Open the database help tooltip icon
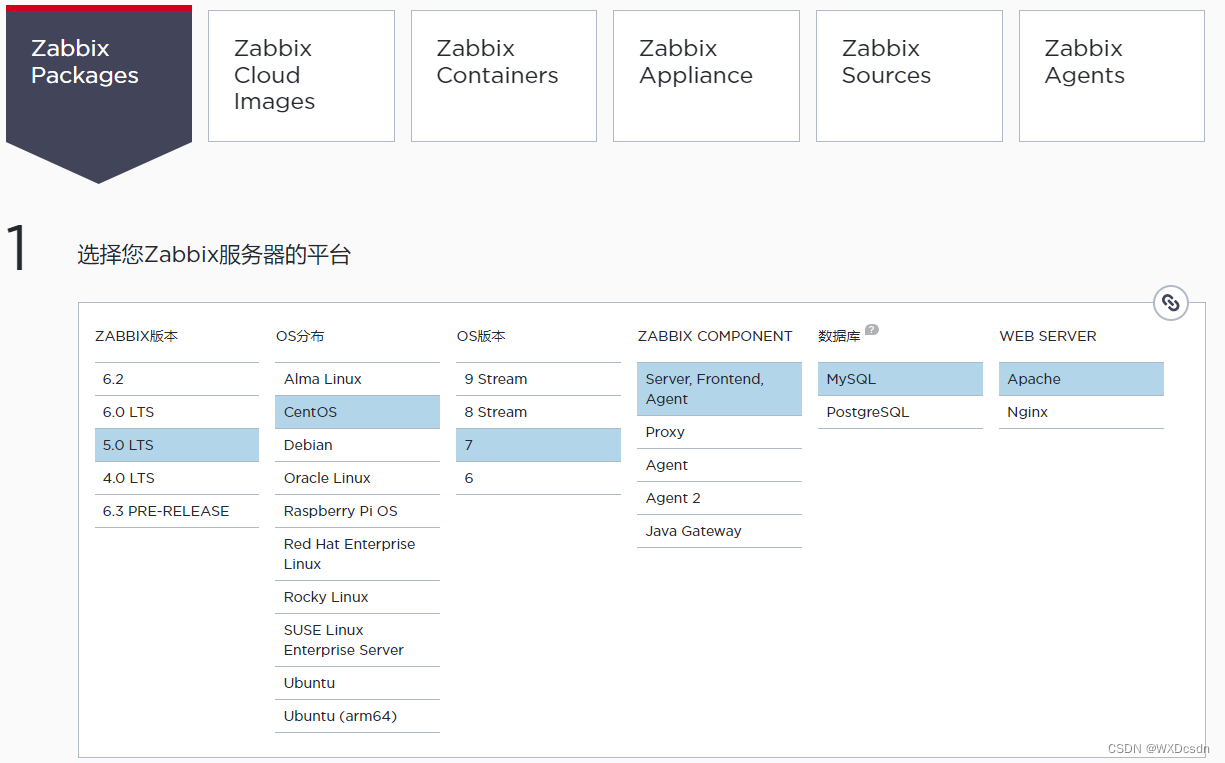Viewport: 1225px width, 763px height. (x=871, y=329)
